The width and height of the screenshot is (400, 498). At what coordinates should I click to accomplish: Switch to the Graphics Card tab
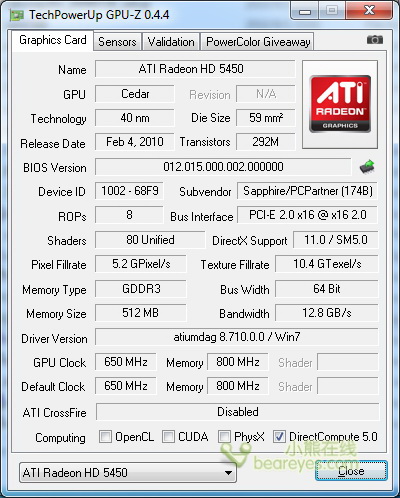[53, 40]
